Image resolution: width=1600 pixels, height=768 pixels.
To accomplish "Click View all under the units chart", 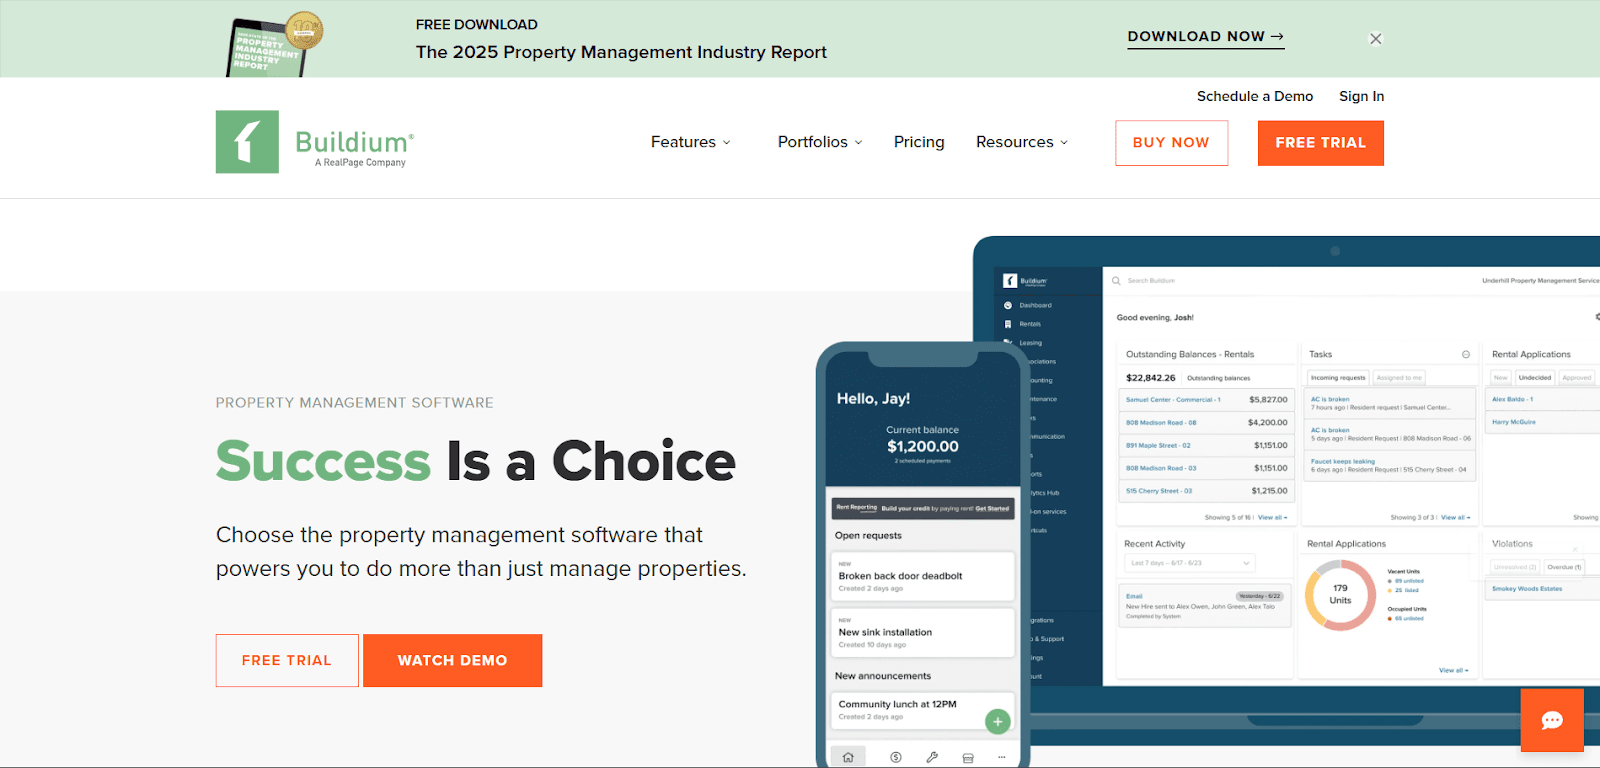I will pyautogui.click(x=1454, y=670).
